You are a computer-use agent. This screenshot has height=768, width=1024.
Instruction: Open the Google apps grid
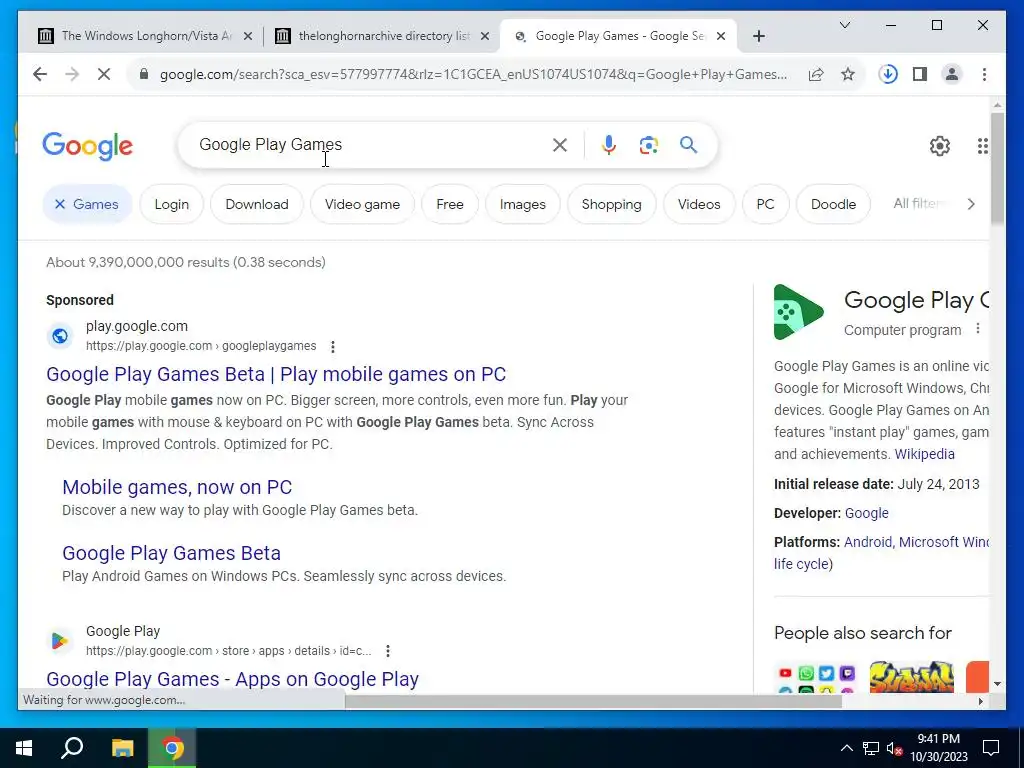[982, 146]
